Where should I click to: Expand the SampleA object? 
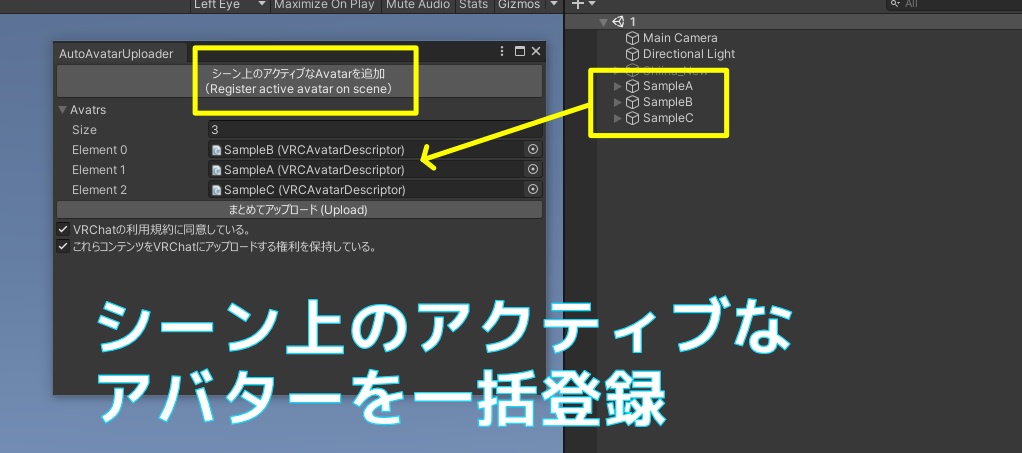(618, 85)
